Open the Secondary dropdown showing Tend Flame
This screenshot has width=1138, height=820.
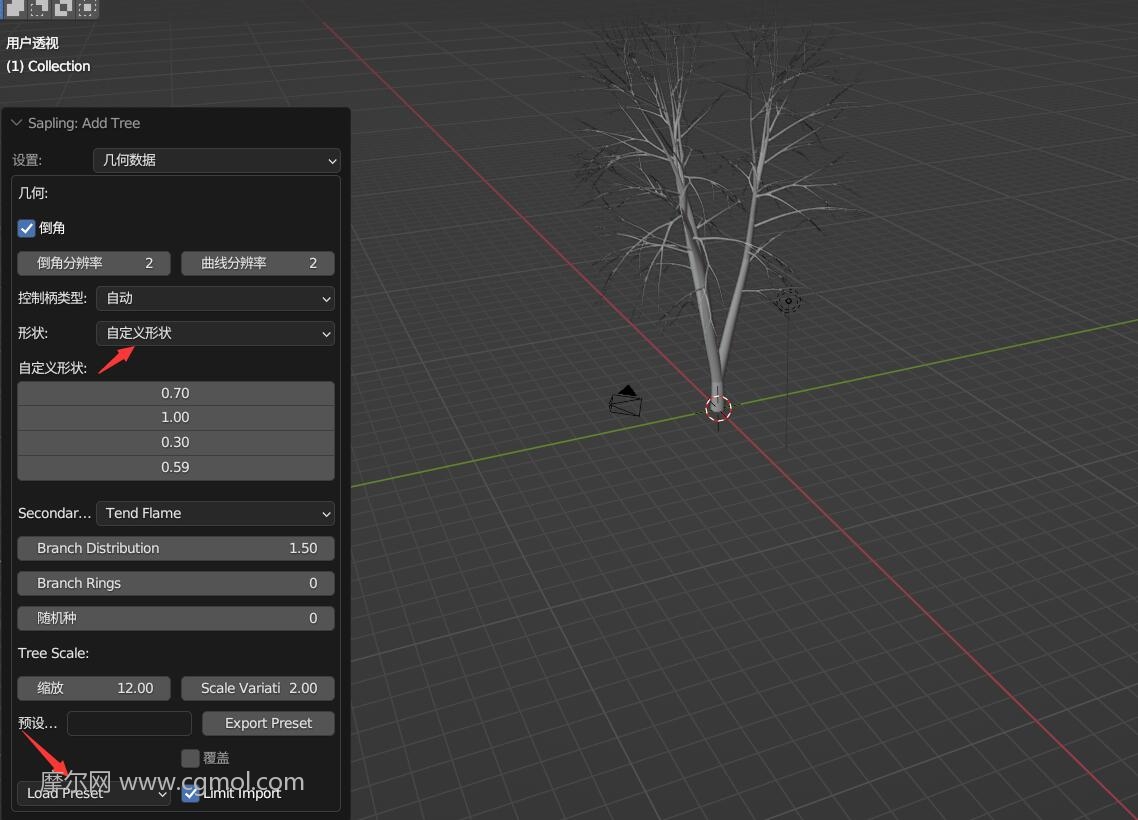[215, 514]
